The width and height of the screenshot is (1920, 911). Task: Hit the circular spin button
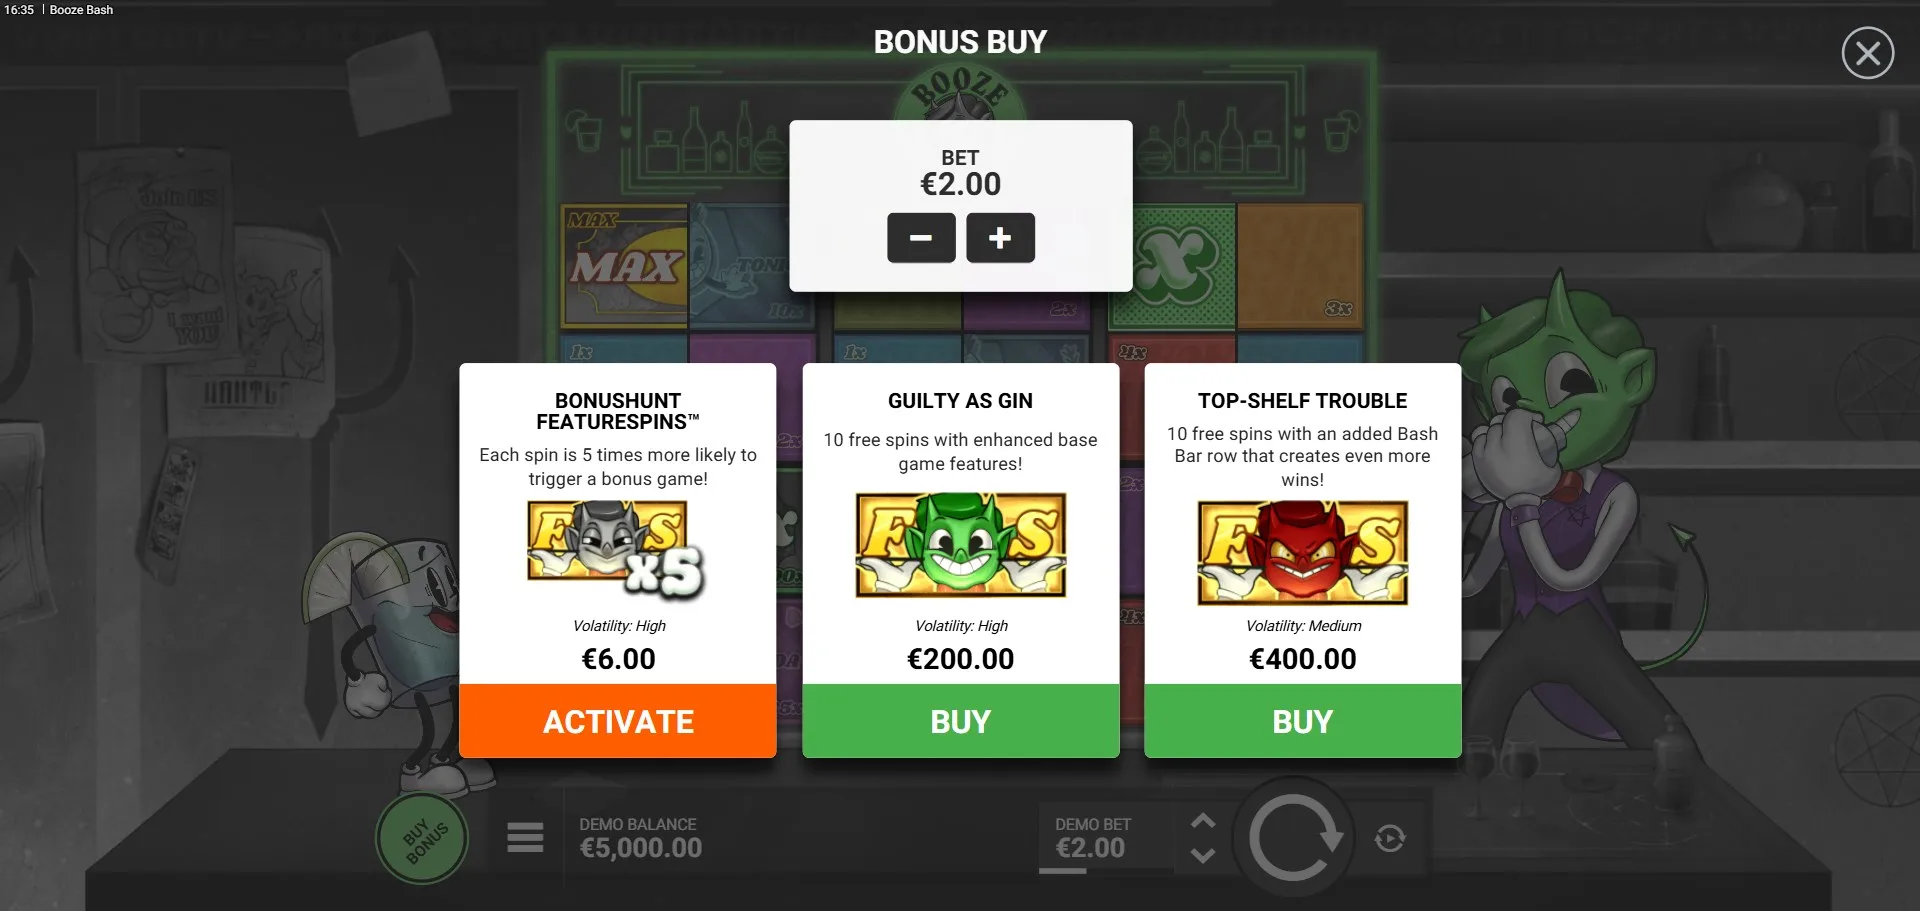1293,838
